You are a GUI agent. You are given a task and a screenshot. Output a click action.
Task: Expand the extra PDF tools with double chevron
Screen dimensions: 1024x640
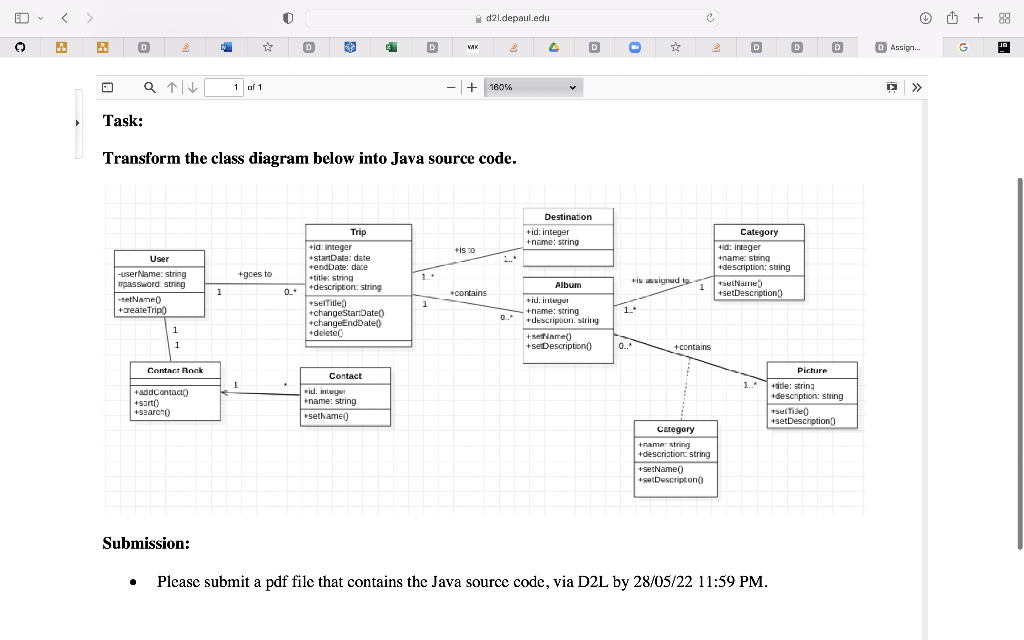pos(917,87)
